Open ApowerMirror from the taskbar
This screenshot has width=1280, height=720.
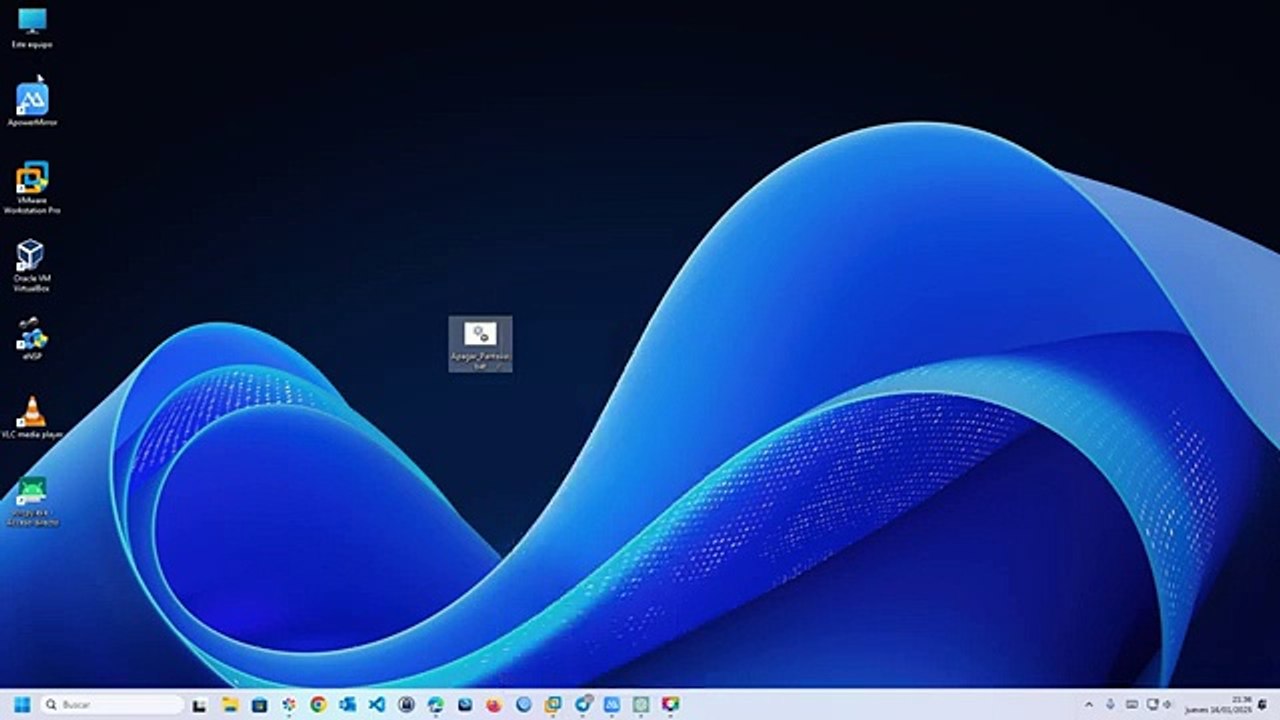[611, 705]
